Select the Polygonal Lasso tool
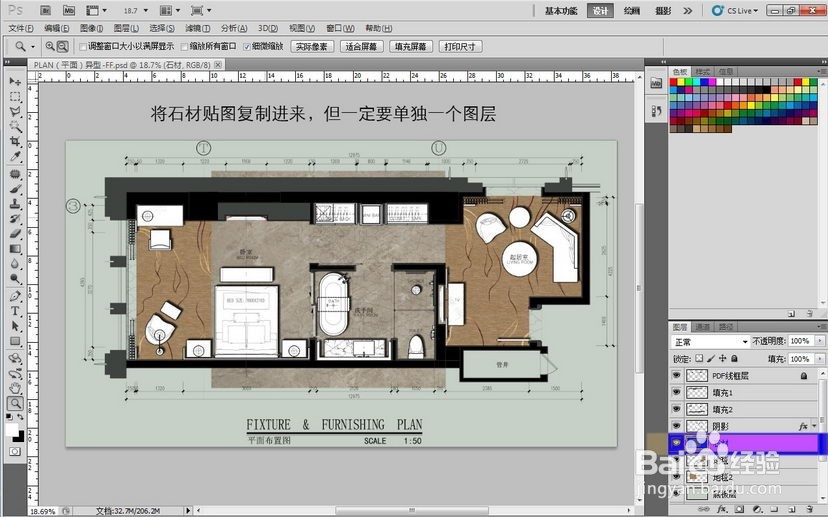The image size is (828, 517). [x=15, y=112]
